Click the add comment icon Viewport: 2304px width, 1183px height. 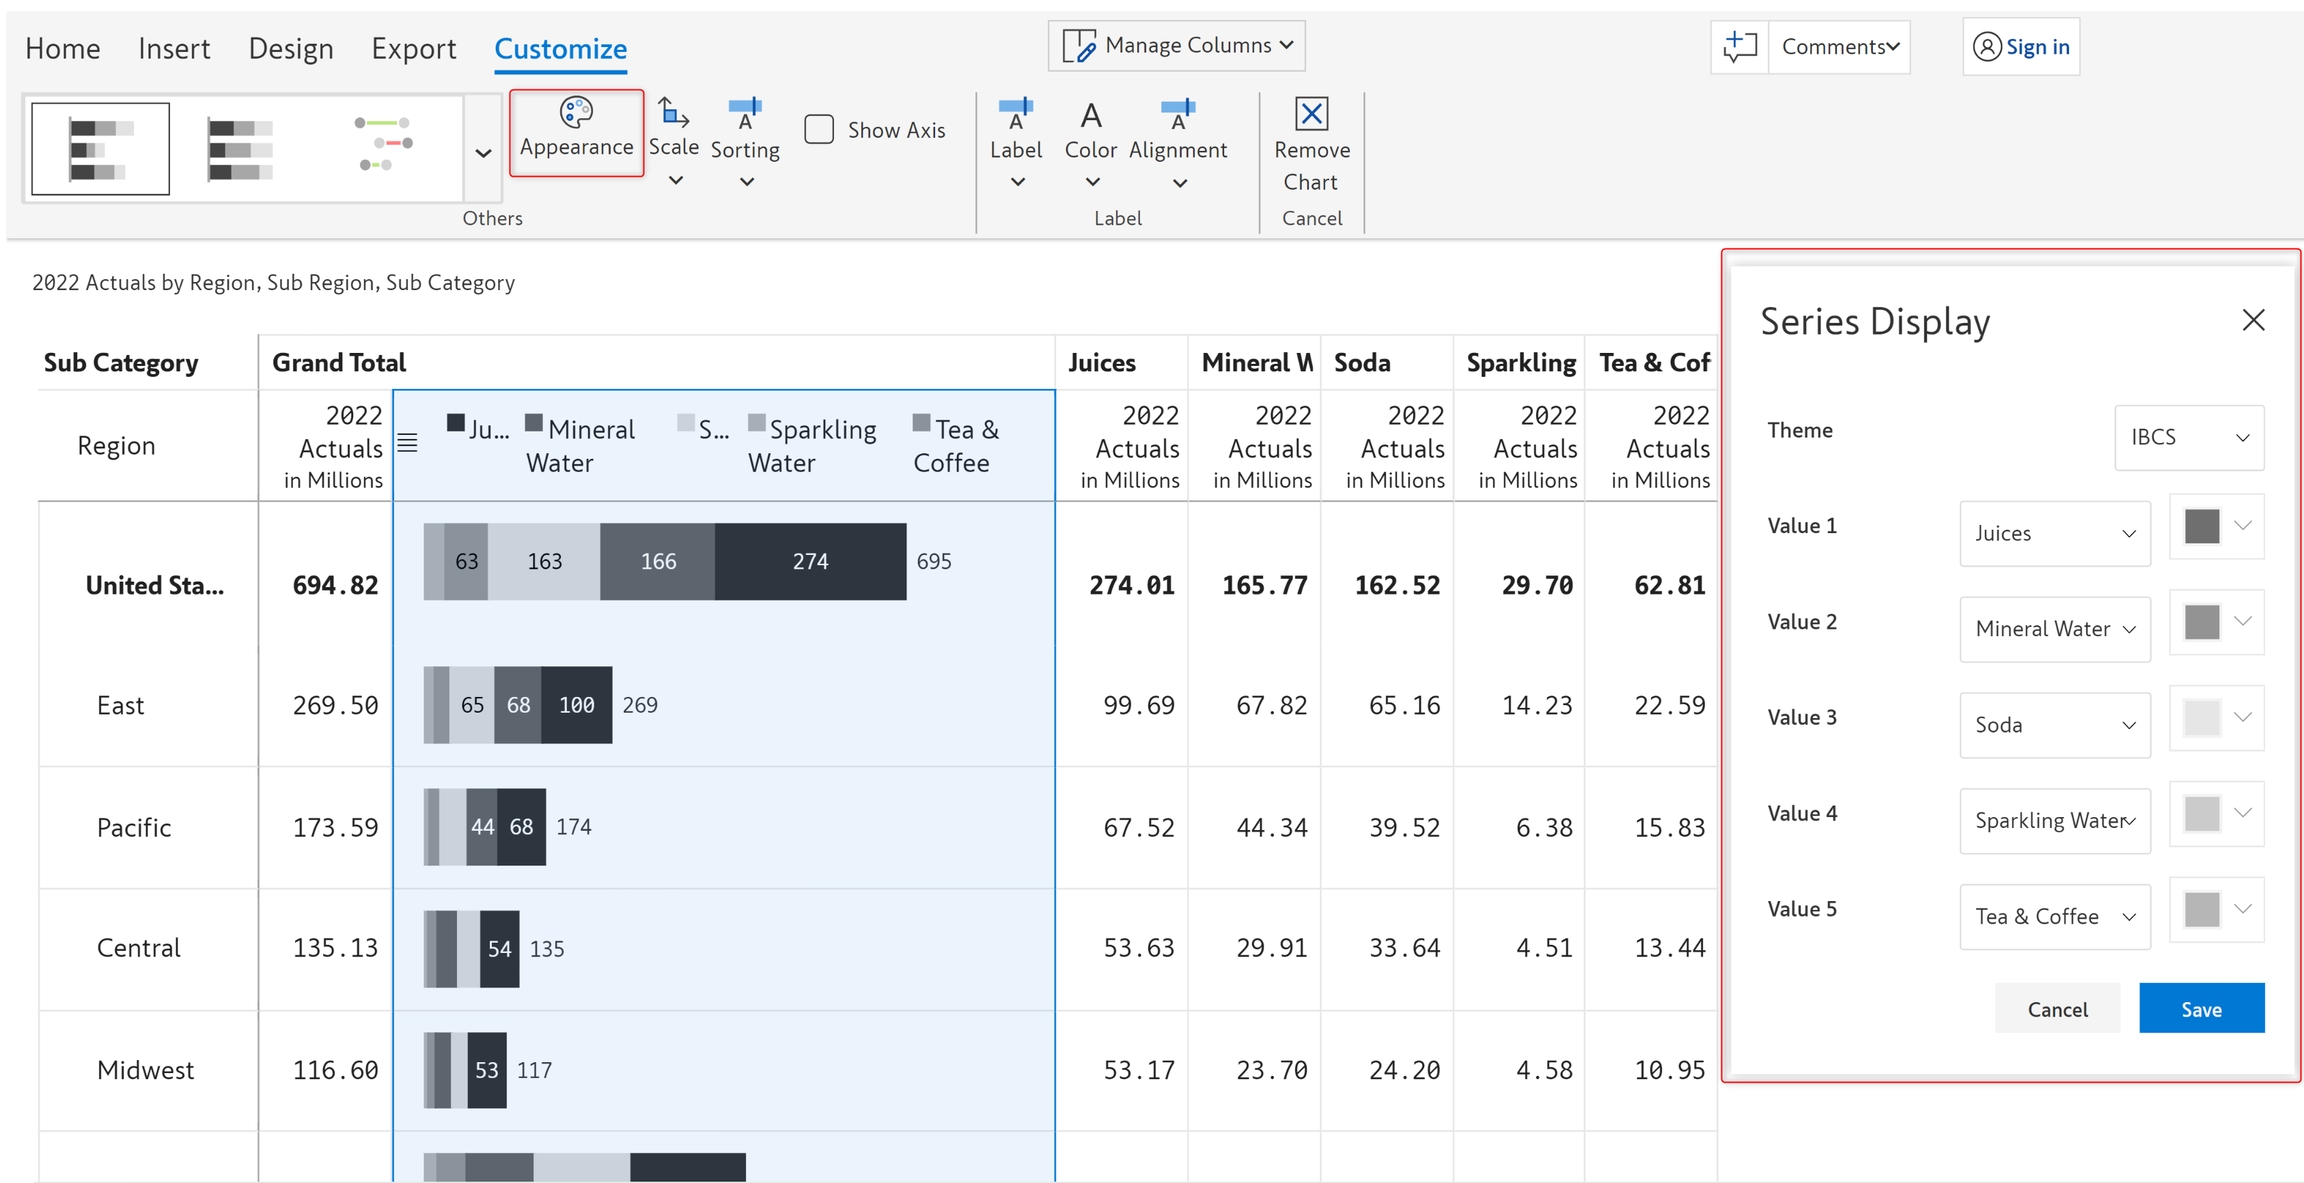pos(1740,46)
